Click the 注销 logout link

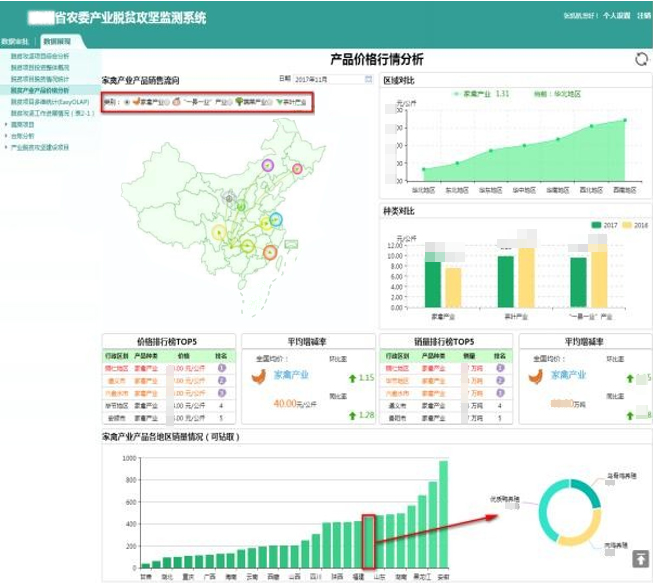(643, 16)
